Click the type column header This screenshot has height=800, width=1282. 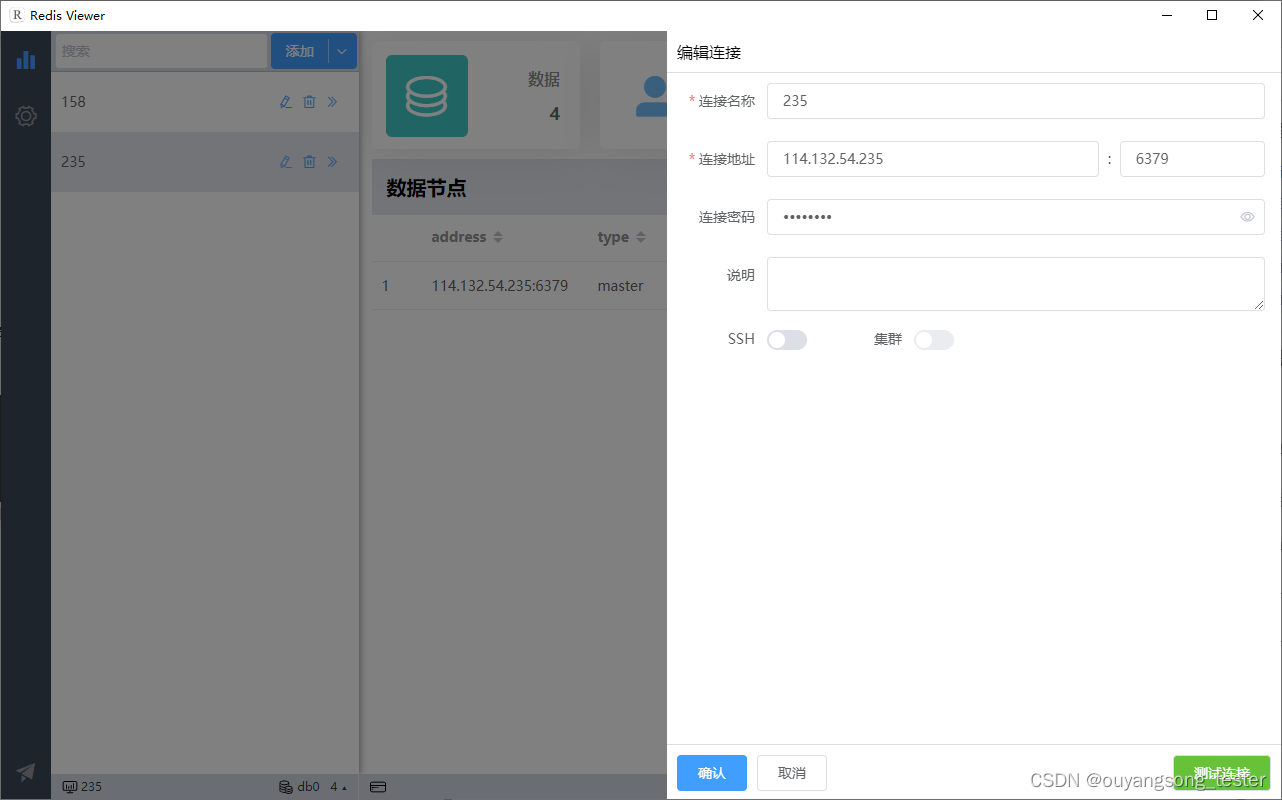pos(613,237)
